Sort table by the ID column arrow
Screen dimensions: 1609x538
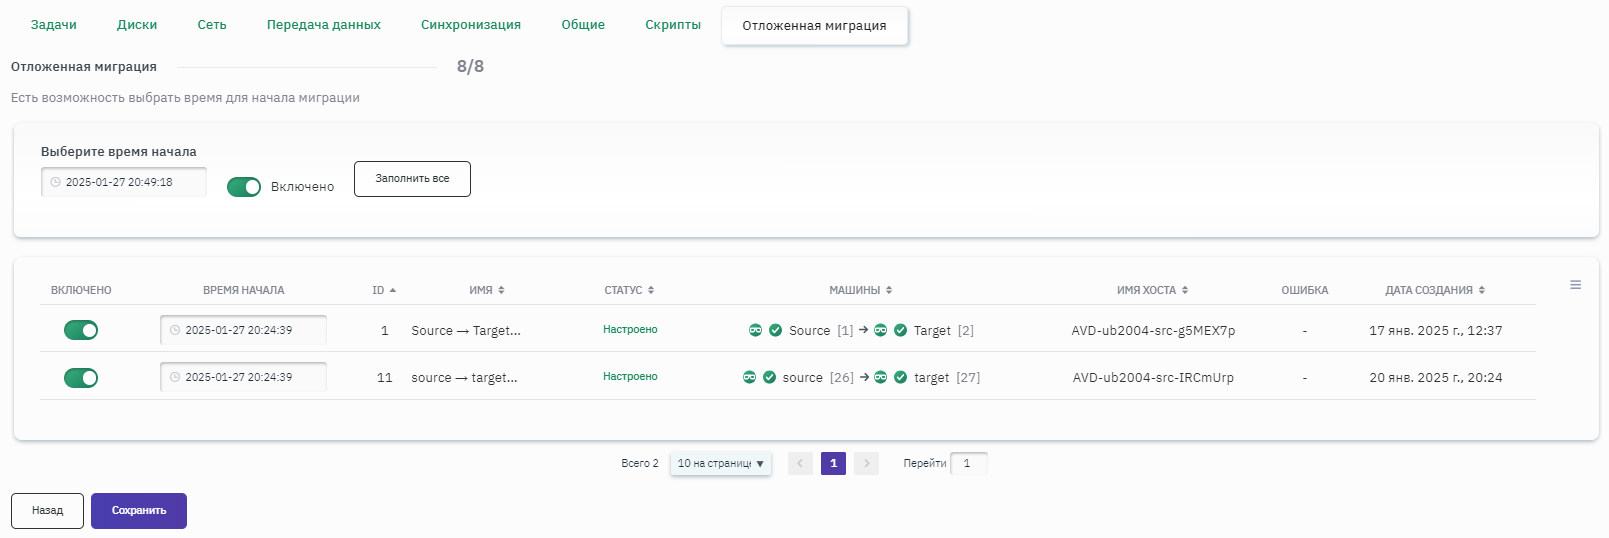(x=392, y=290)
